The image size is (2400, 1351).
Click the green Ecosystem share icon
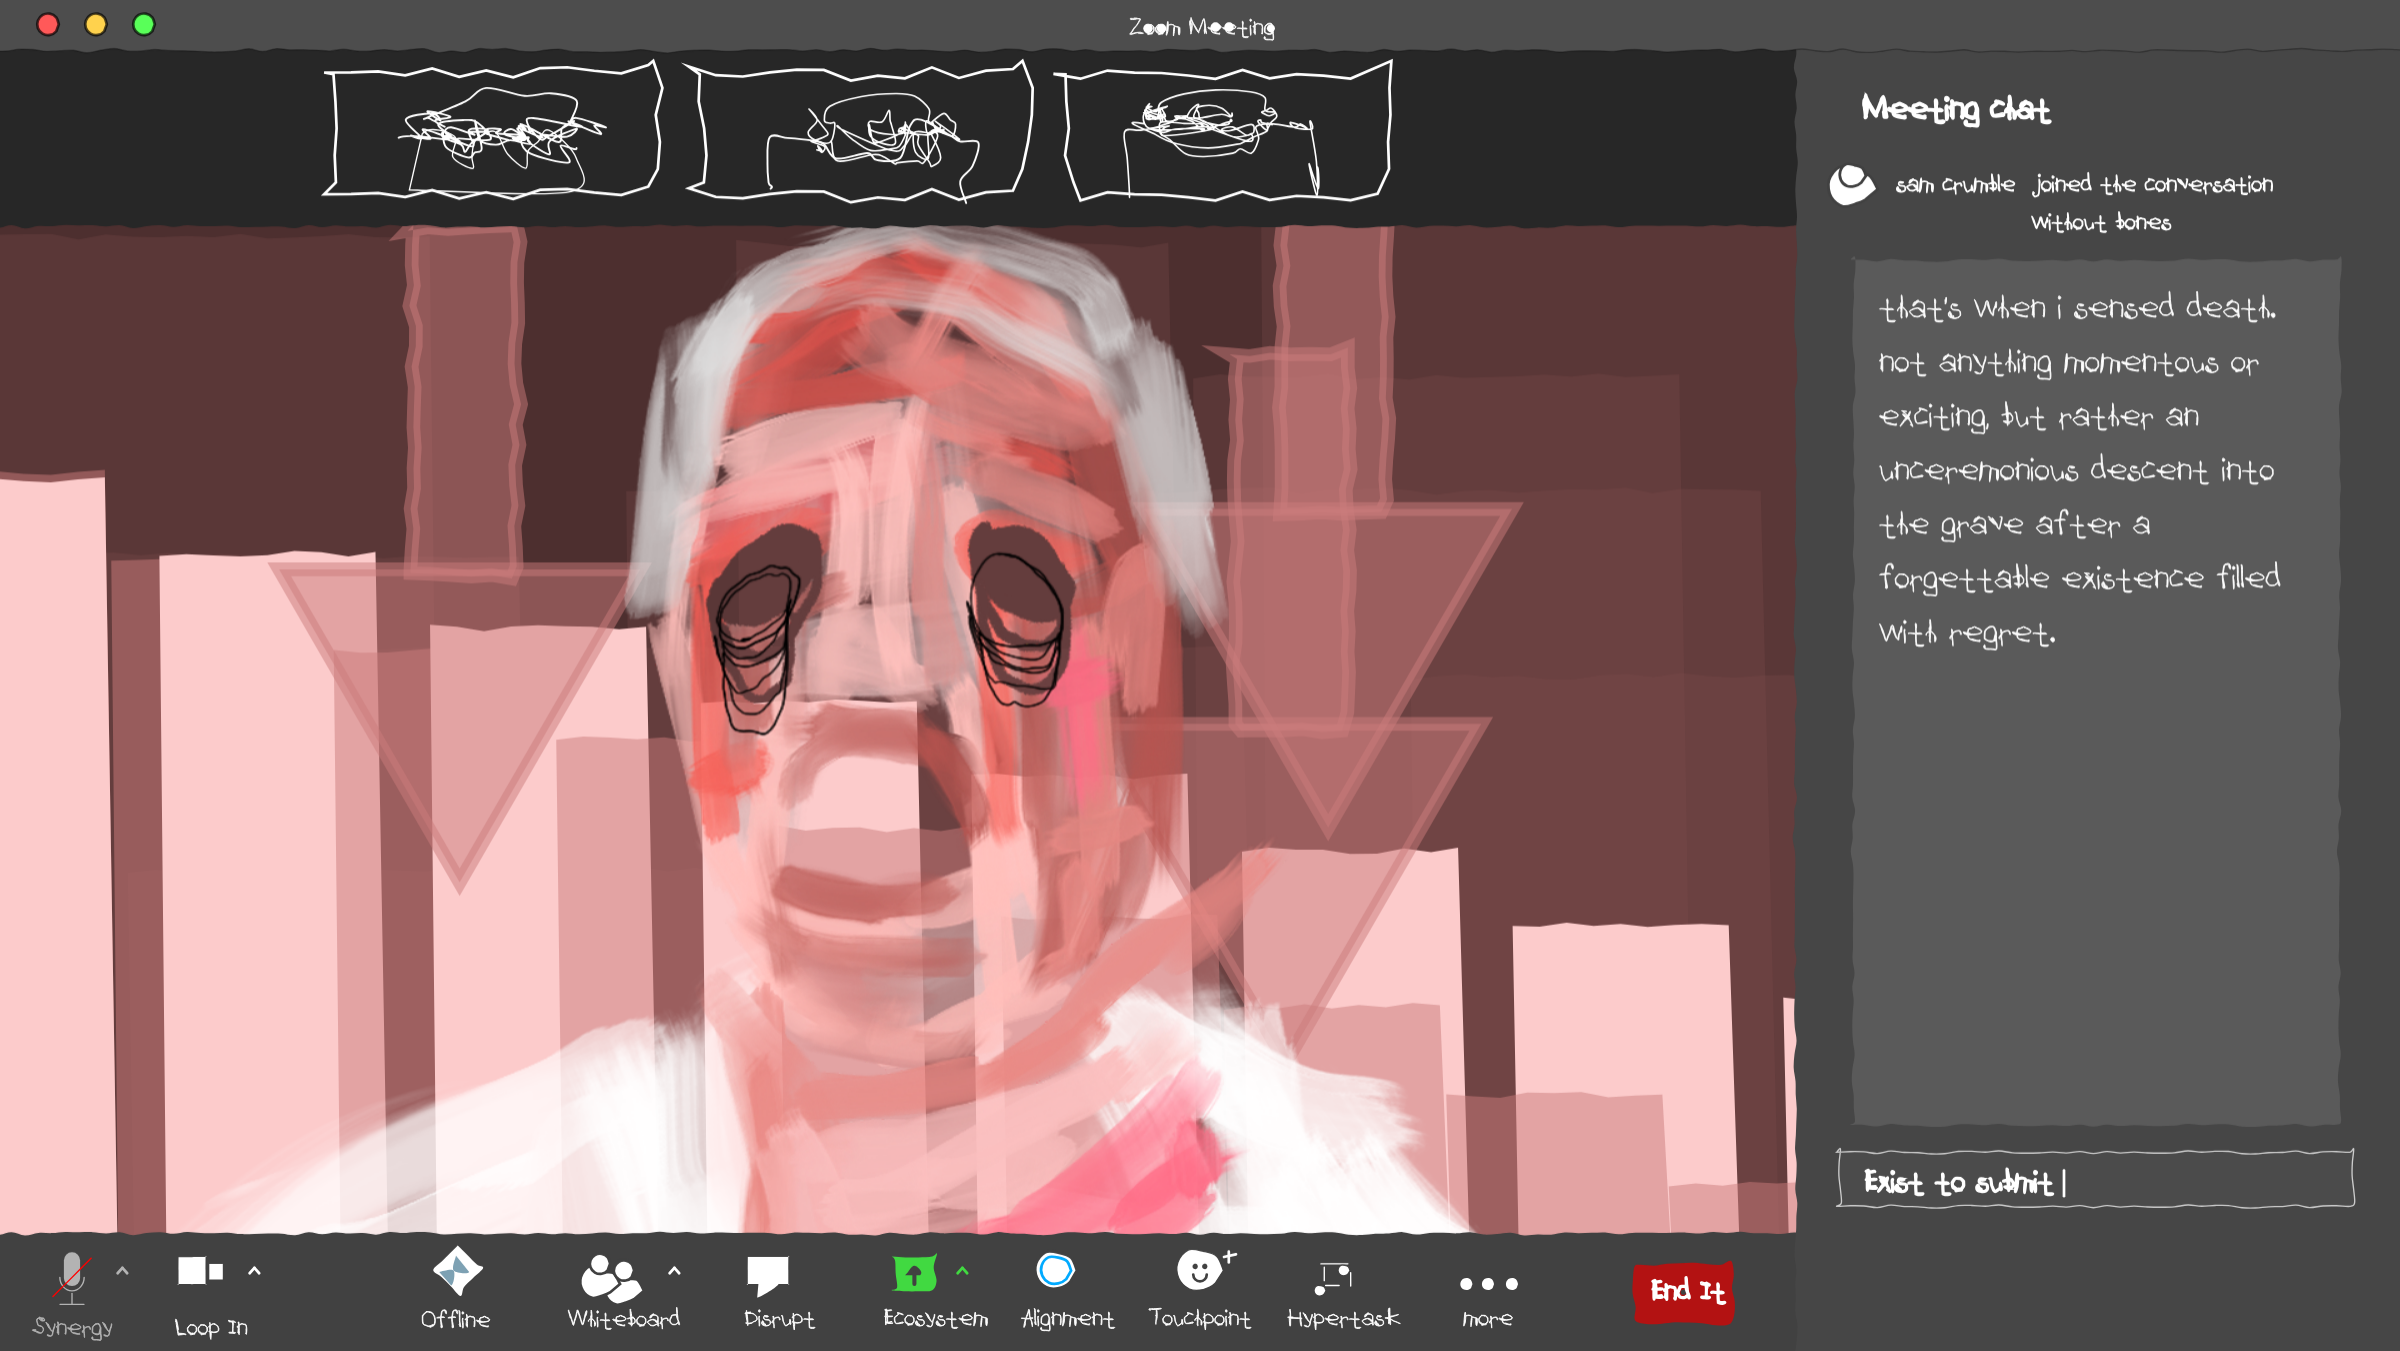pos(914,1274)
